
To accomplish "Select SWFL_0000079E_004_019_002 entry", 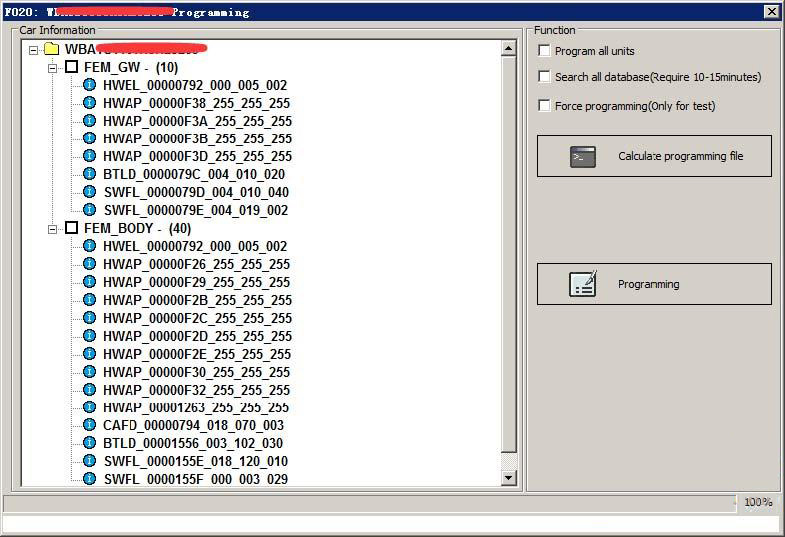I will click(x=195, y=210).
